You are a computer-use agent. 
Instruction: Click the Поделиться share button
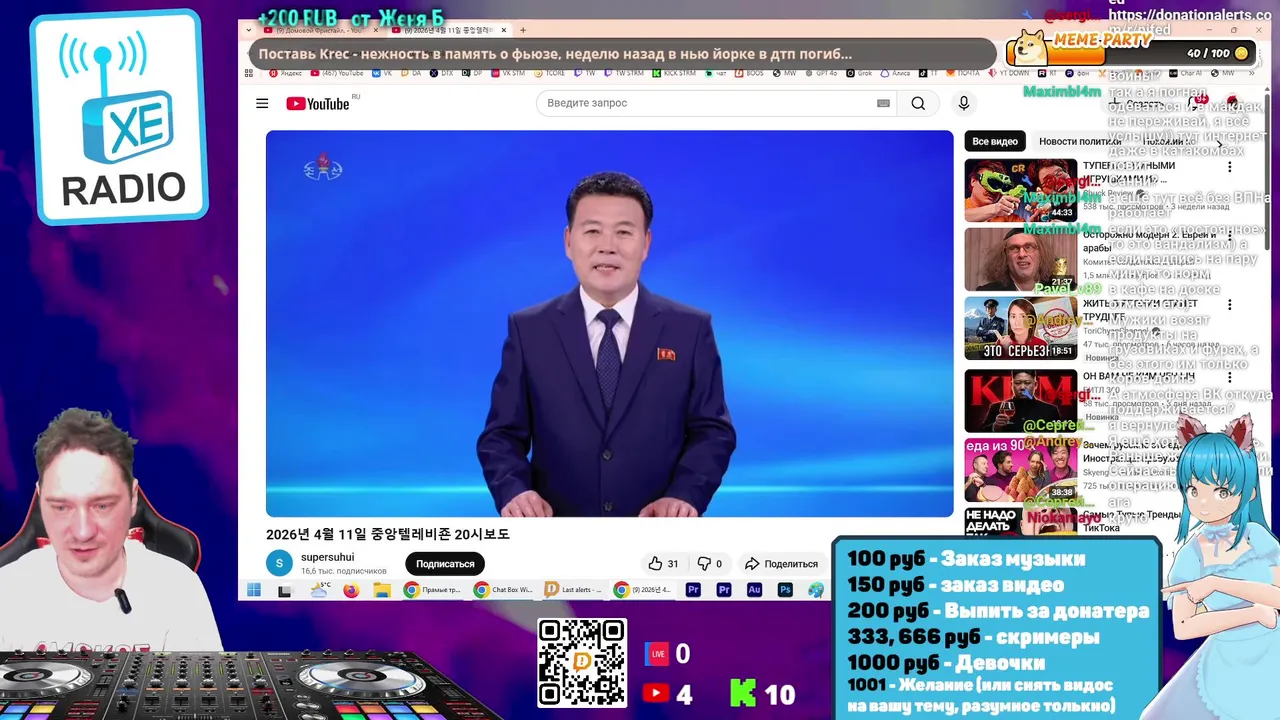click(x=782, y=564)
